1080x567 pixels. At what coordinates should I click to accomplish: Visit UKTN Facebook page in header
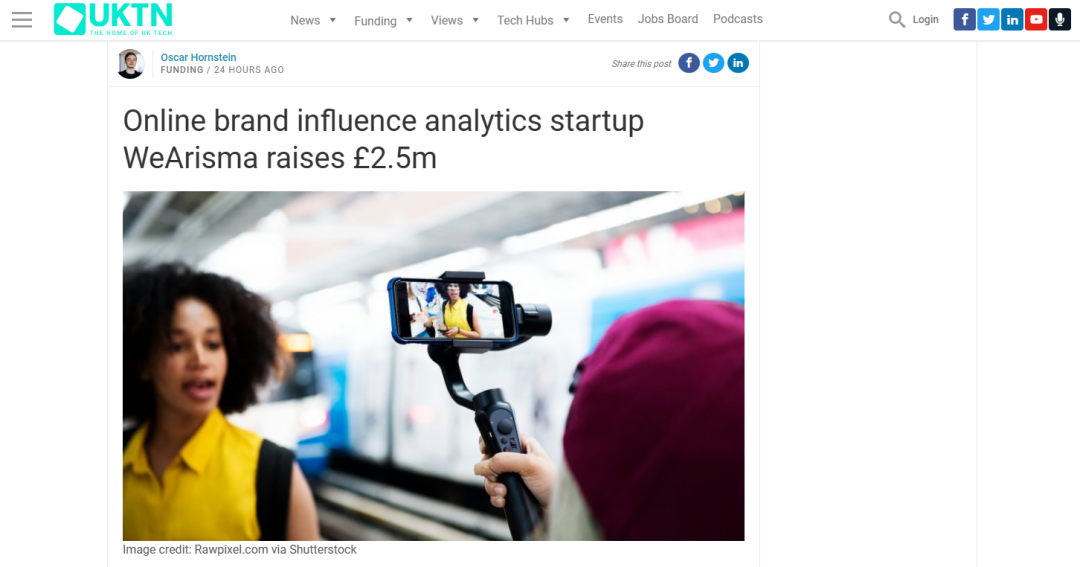click(x=964, y=19)
